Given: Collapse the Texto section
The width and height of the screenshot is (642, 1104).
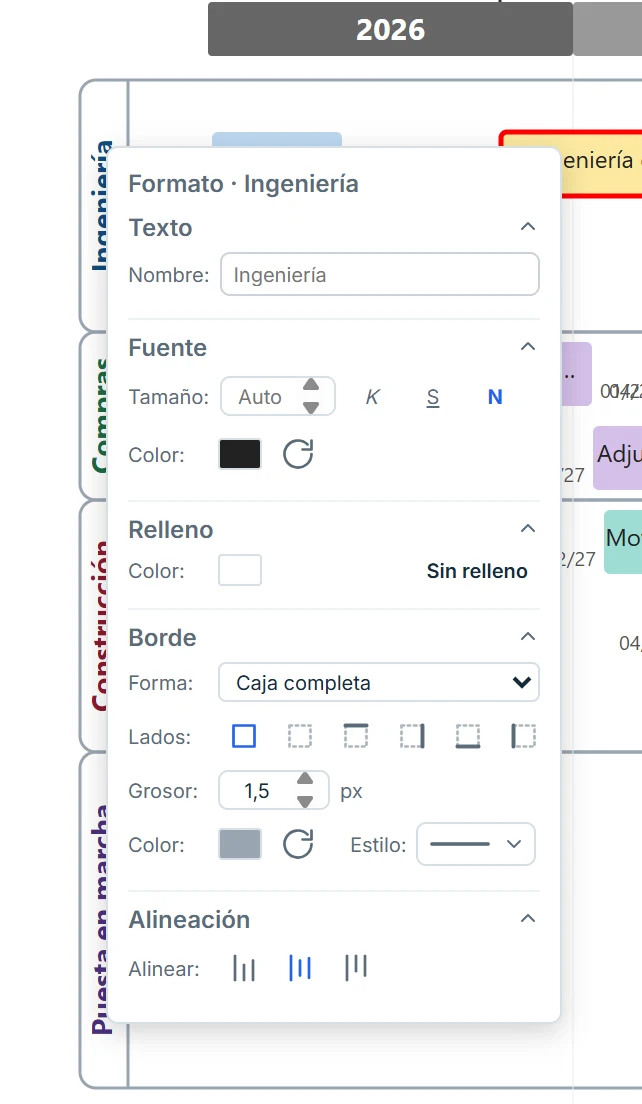Looking at the screenshot, I should pos(527,227).
